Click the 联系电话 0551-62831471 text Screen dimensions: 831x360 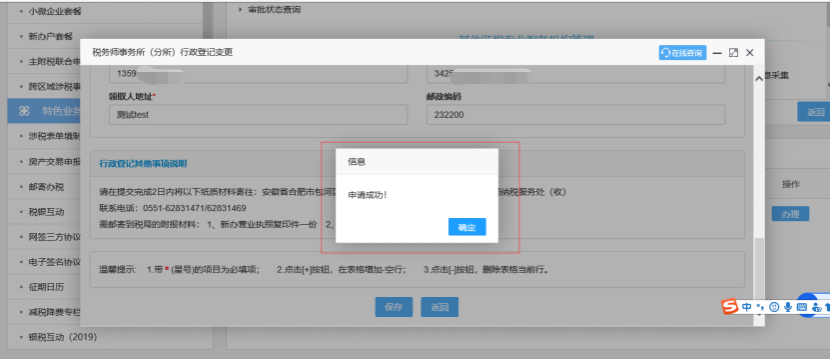(173, 208)
